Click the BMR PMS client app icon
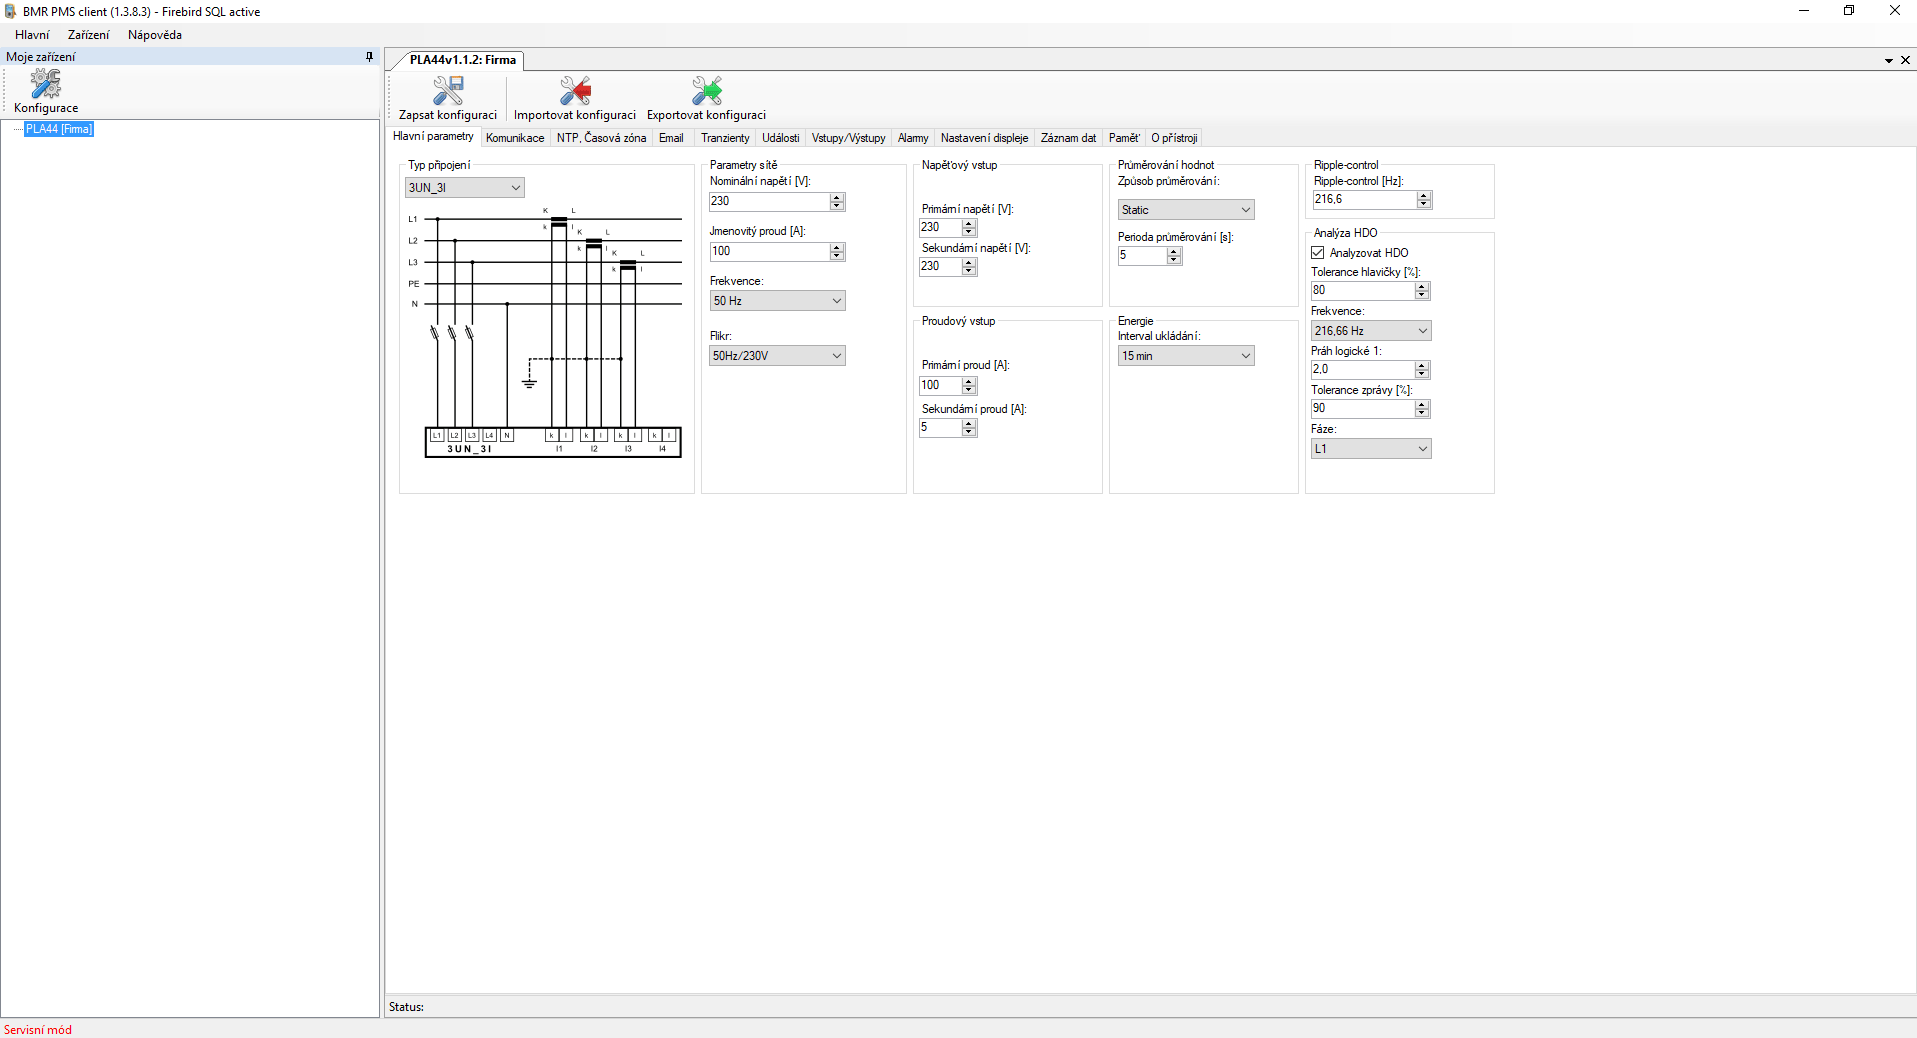The height and width of the screenshot is (1038, 1917). coord(11,11)
